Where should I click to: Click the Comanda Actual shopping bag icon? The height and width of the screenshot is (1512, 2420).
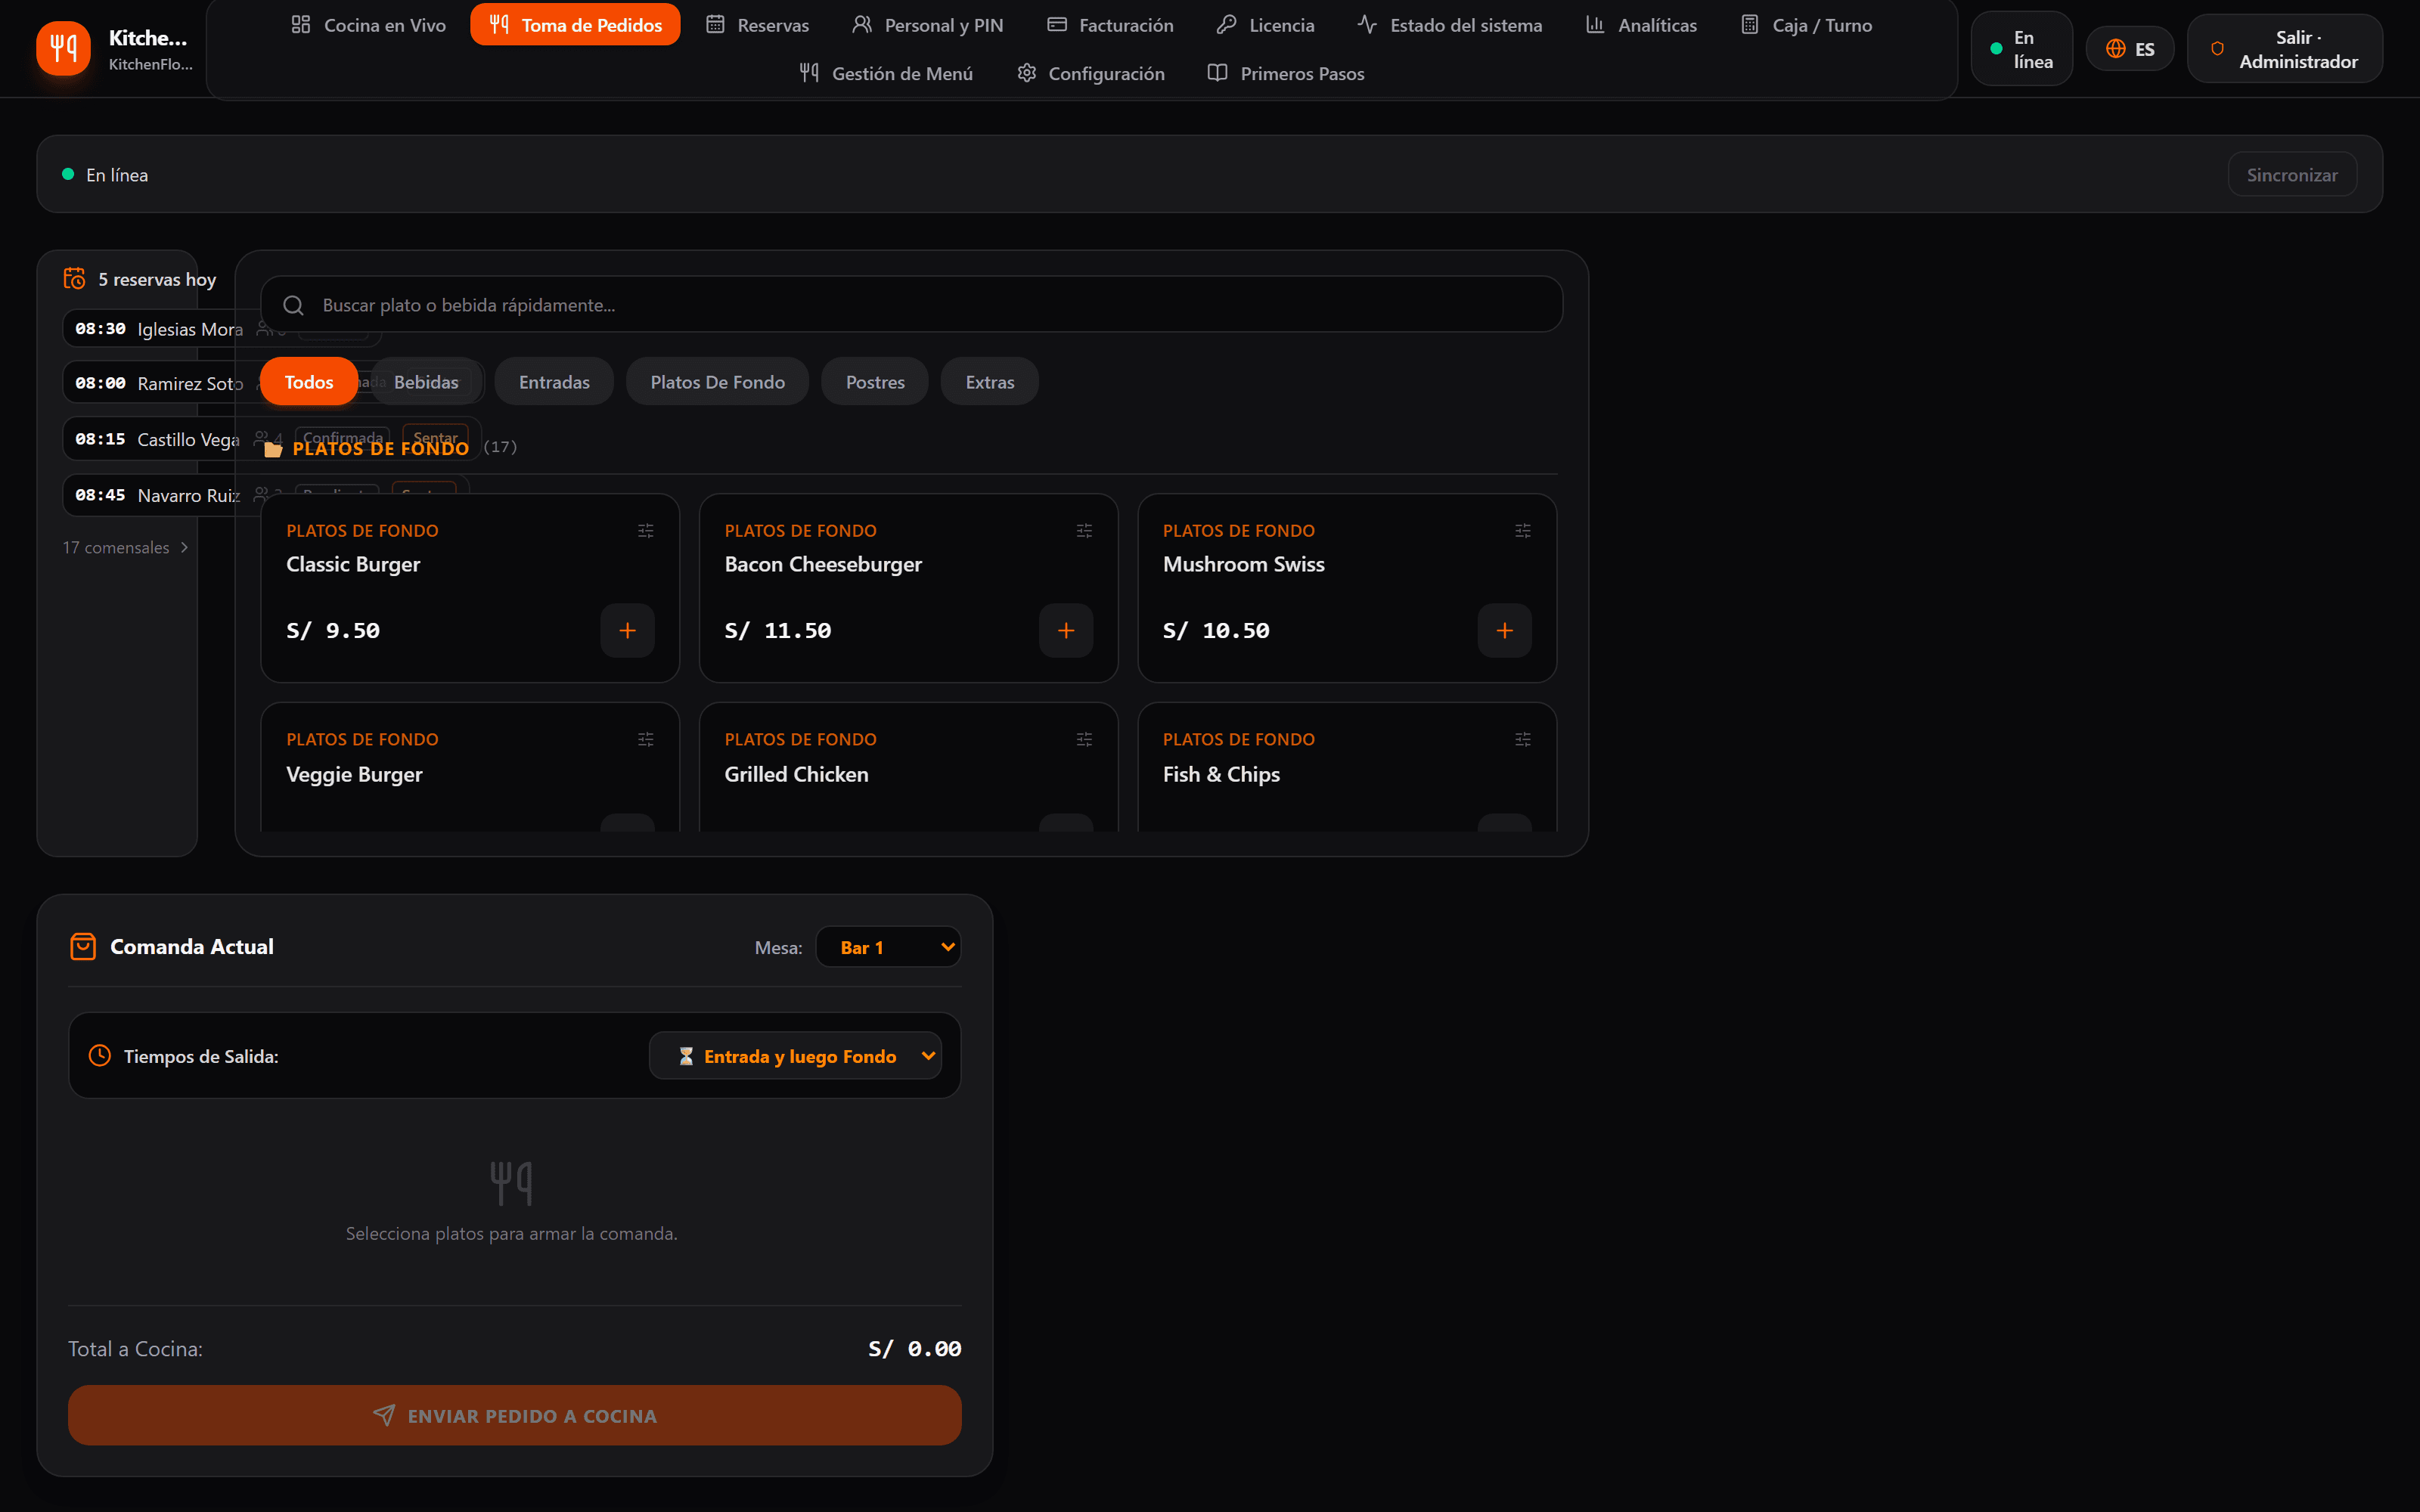[x=83, y=946]
